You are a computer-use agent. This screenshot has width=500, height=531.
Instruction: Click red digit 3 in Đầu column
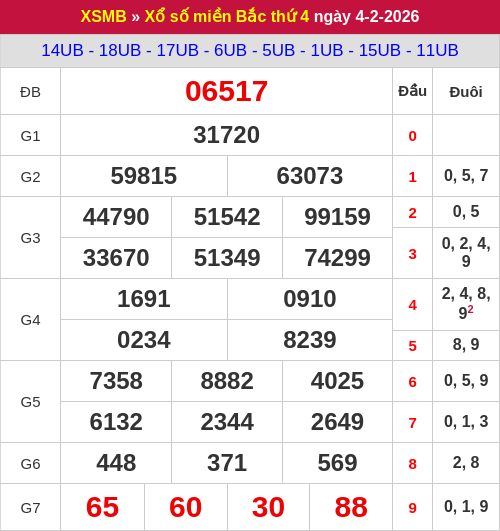click(412, 254)
